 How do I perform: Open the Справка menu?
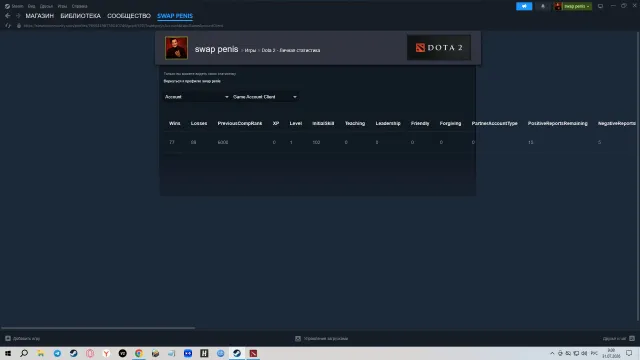79,6
